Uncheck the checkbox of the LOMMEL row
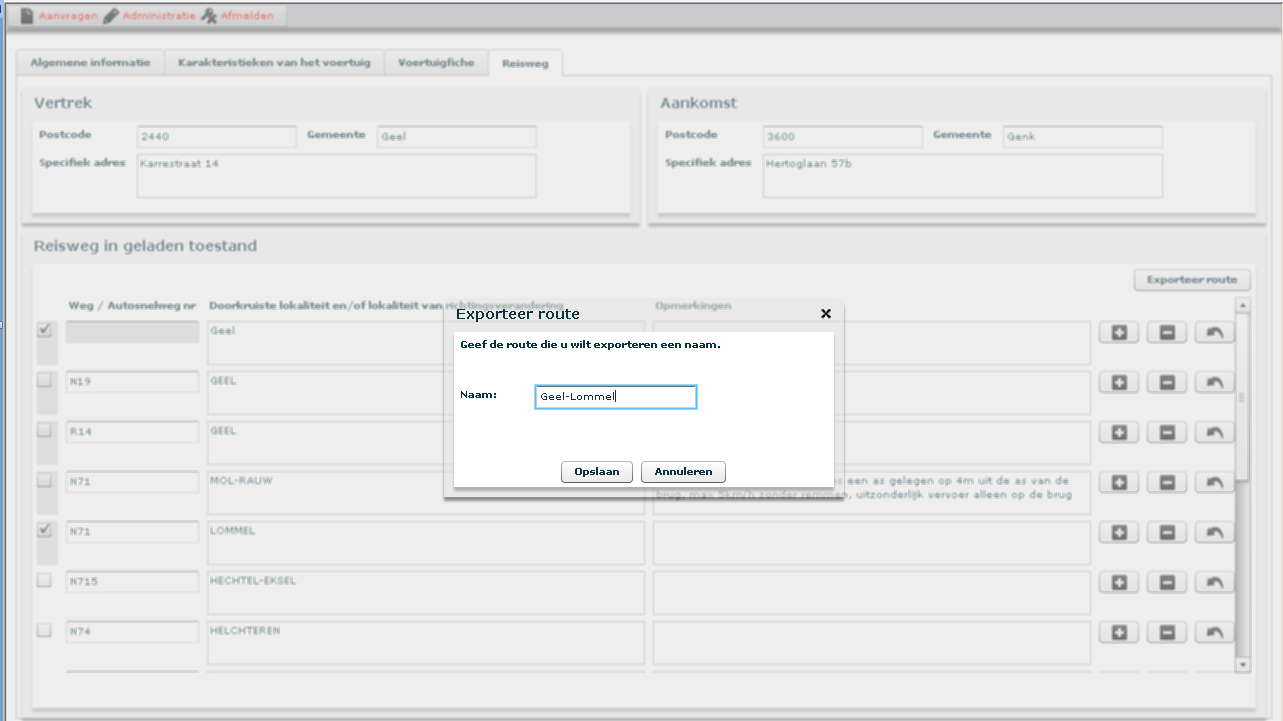This screenshot has width=1283, height=721. click(44, 530)
